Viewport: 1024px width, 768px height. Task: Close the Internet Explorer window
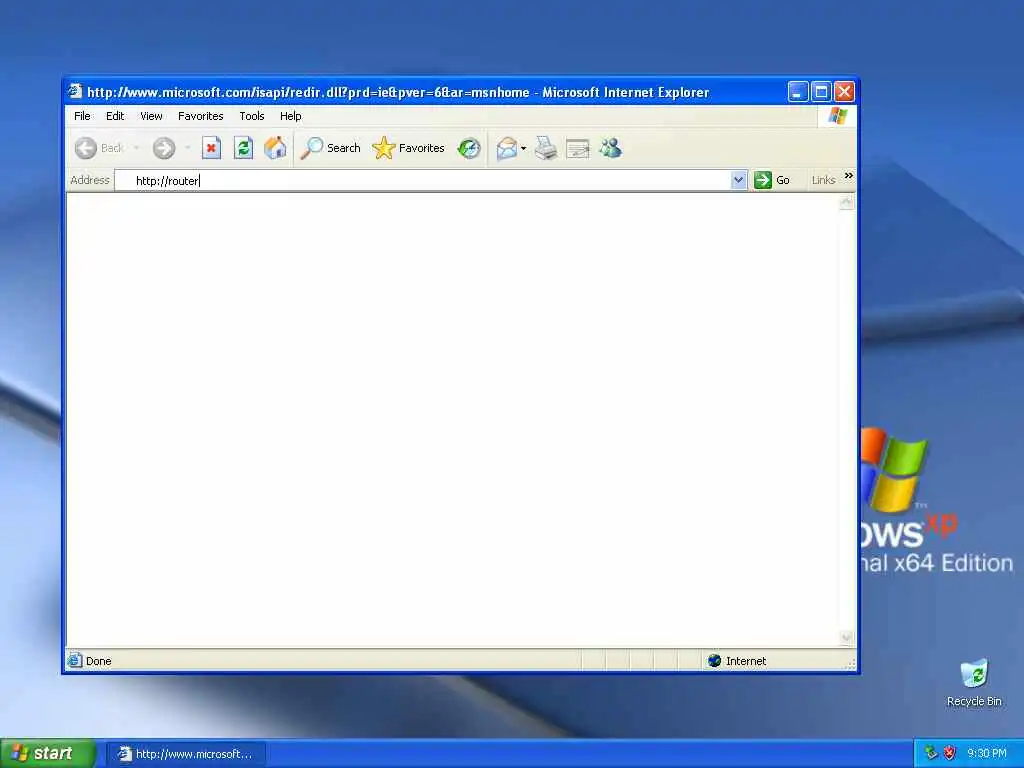tap(844, 92)
